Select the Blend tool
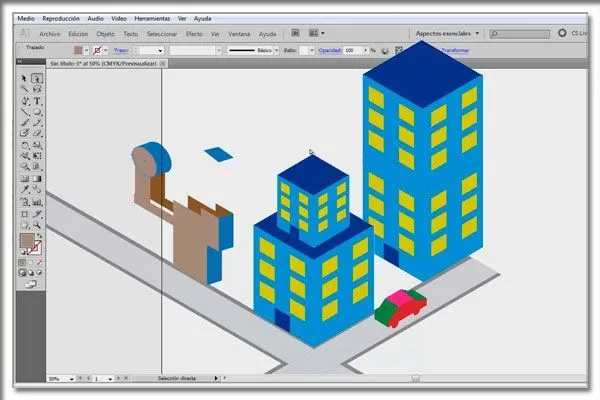Viewport: 600px width, 400px height. (x=37, y=189)
